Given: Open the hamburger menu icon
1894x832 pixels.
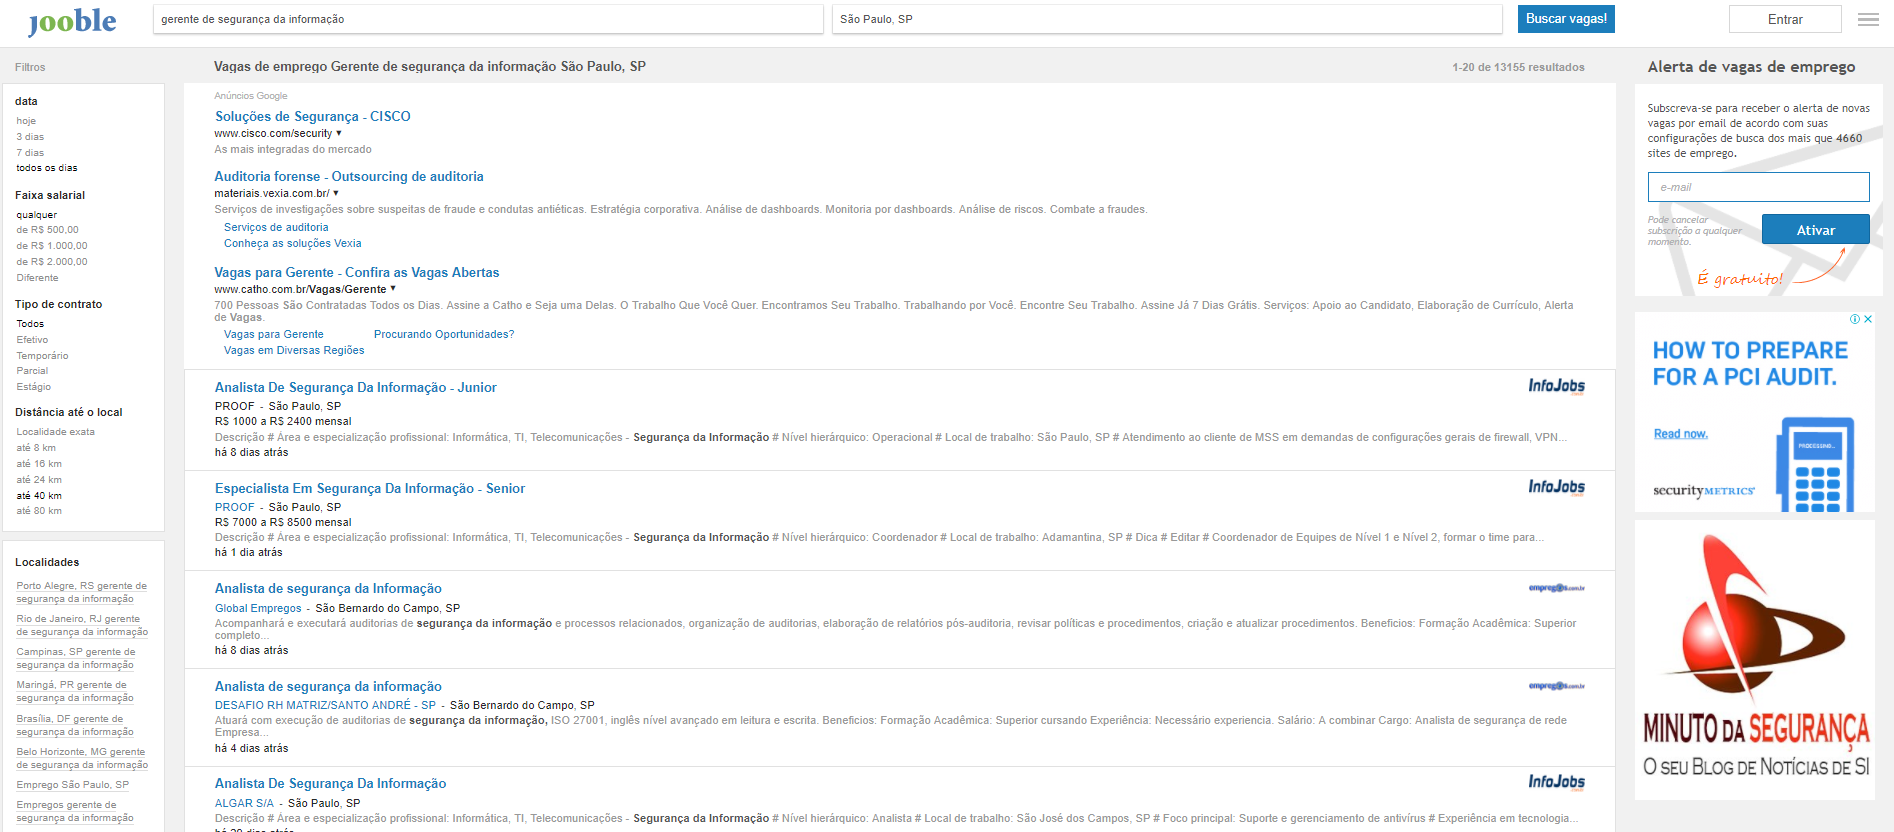Looking at the screenshot, I should (1868, 19).
